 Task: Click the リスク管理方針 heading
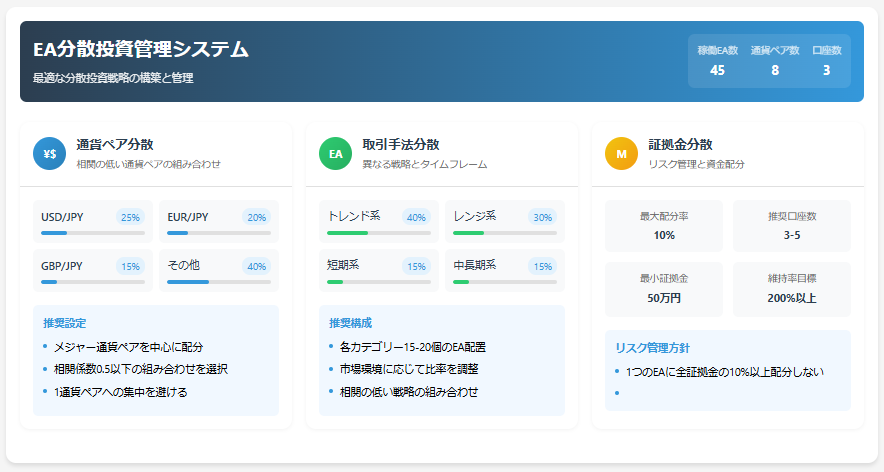tap(652, 348)
